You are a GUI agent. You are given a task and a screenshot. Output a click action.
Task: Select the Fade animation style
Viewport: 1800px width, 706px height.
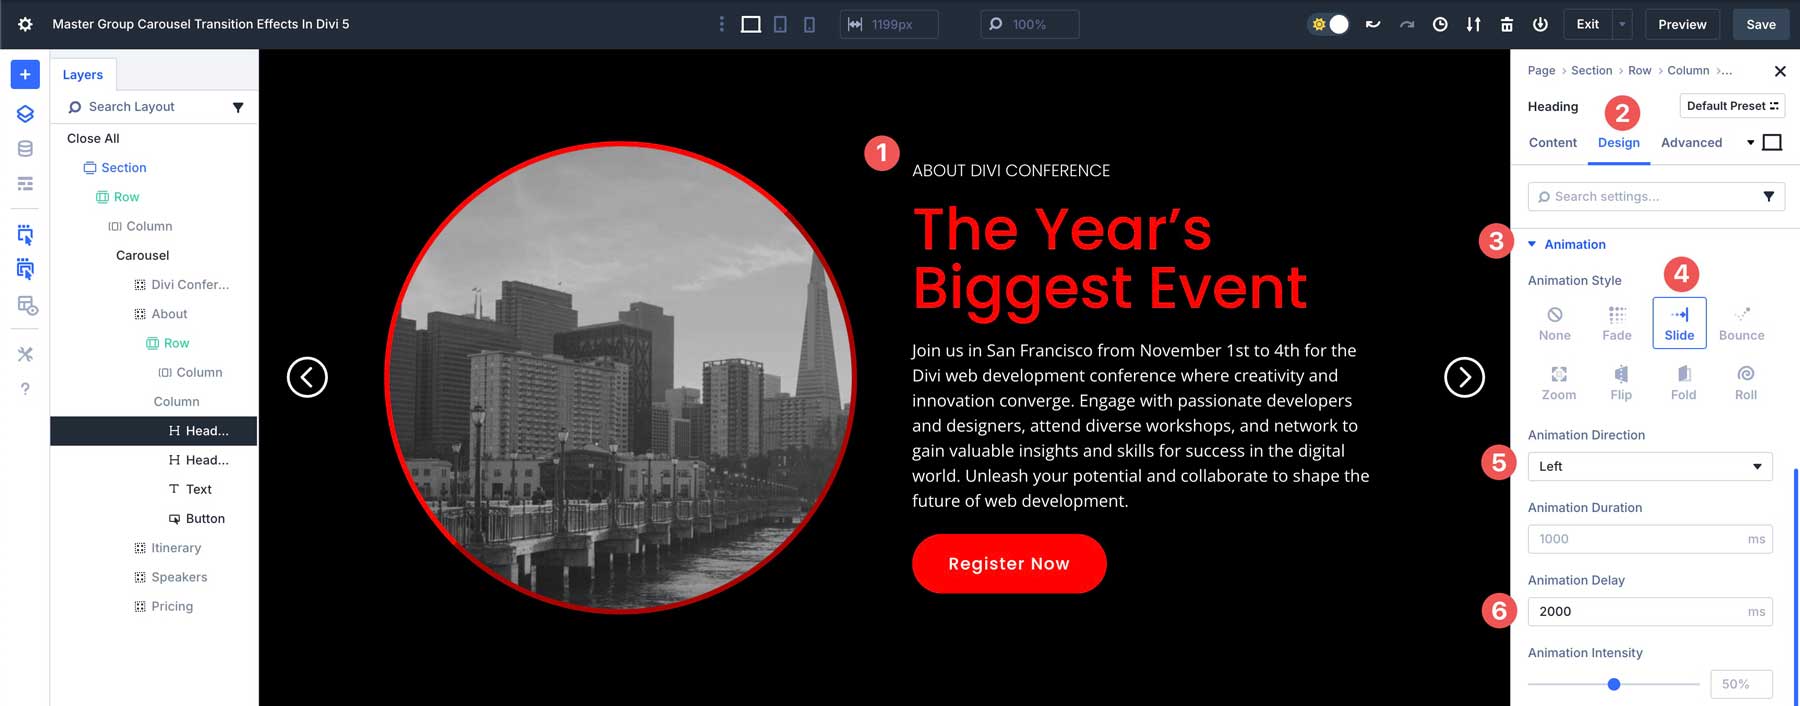click(1617, 324)
